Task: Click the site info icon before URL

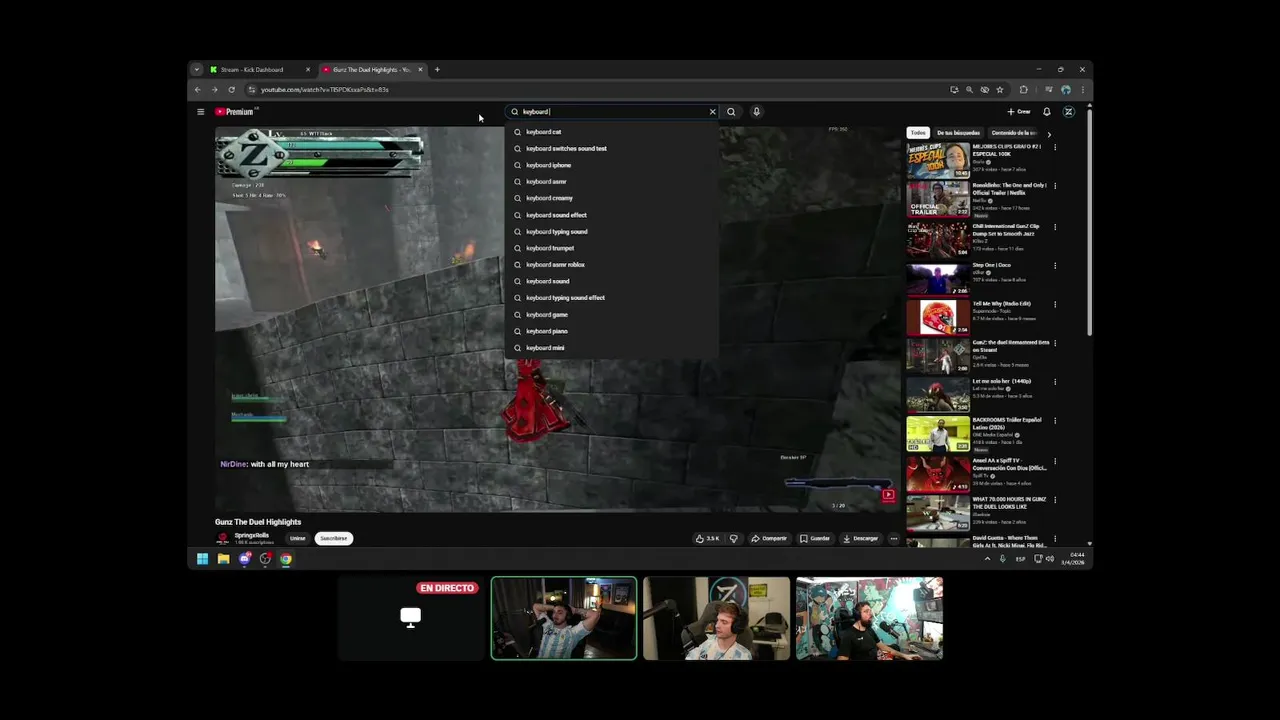Action: click(251, 89)
